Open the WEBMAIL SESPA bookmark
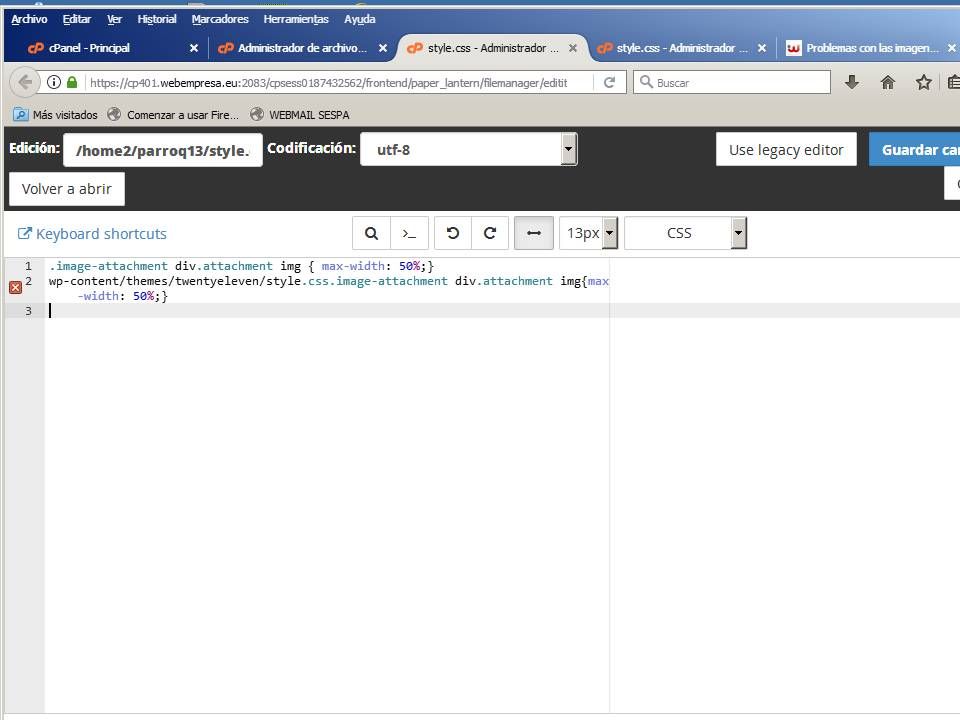The width and height of the screenshot is (960, 720). (x=300, y=114)
